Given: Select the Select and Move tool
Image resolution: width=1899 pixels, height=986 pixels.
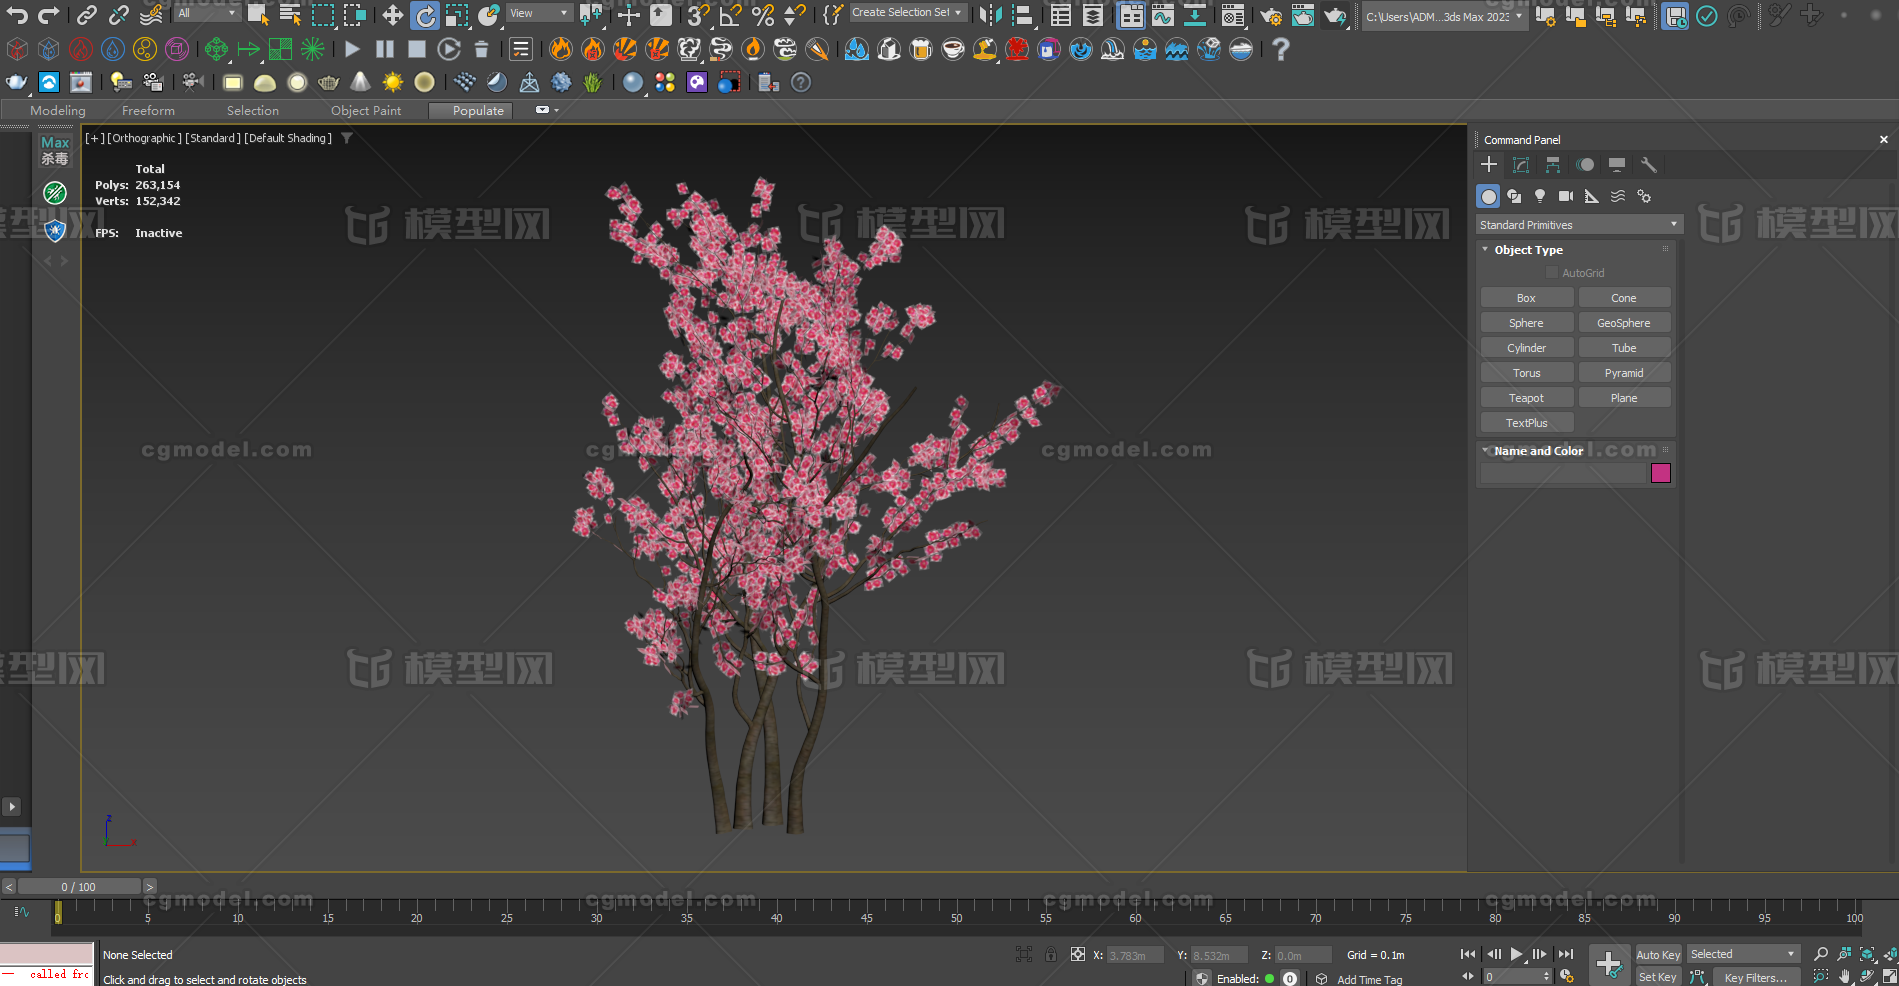Looking at the screenshot, I should 393,13.
